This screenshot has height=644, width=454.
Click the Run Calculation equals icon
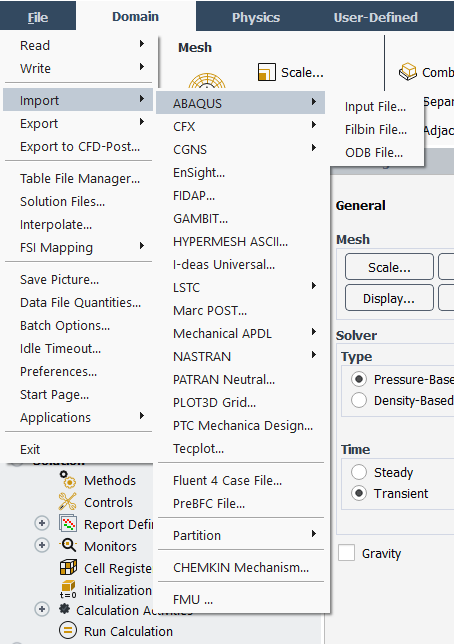(68, 630)
